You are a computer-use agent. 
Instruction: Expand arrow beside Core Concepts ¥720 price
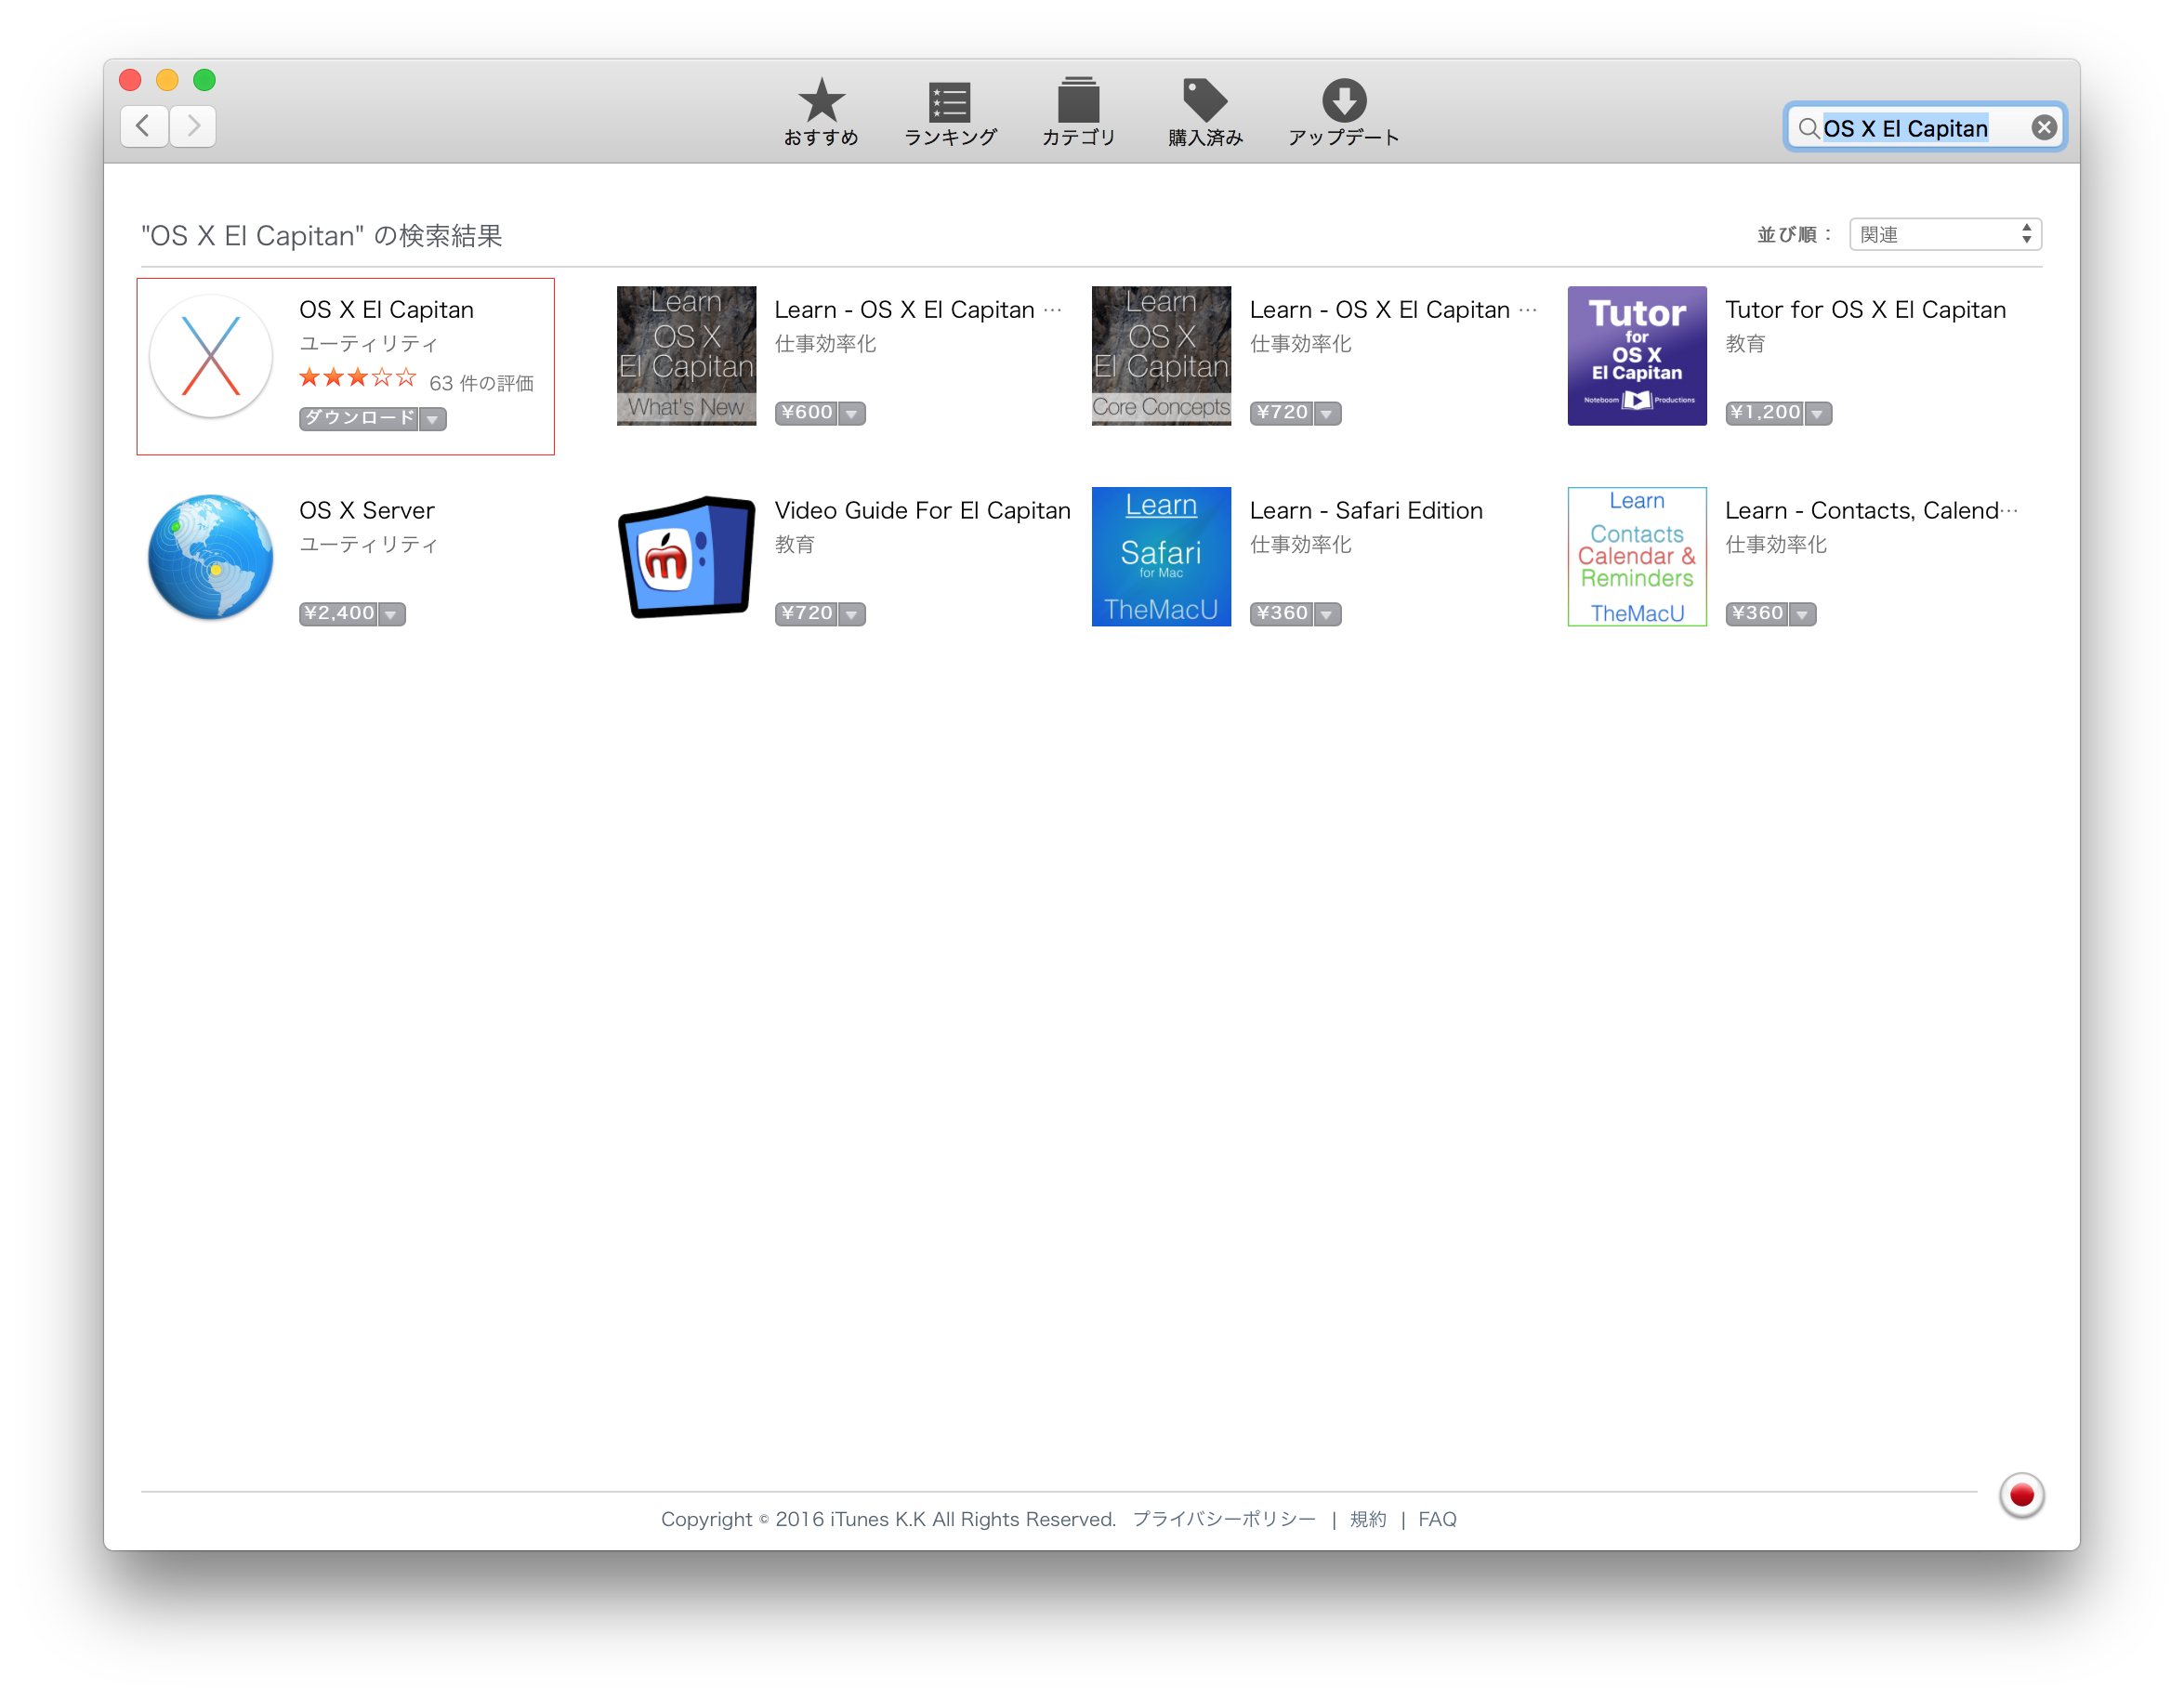pos(1326,413)
